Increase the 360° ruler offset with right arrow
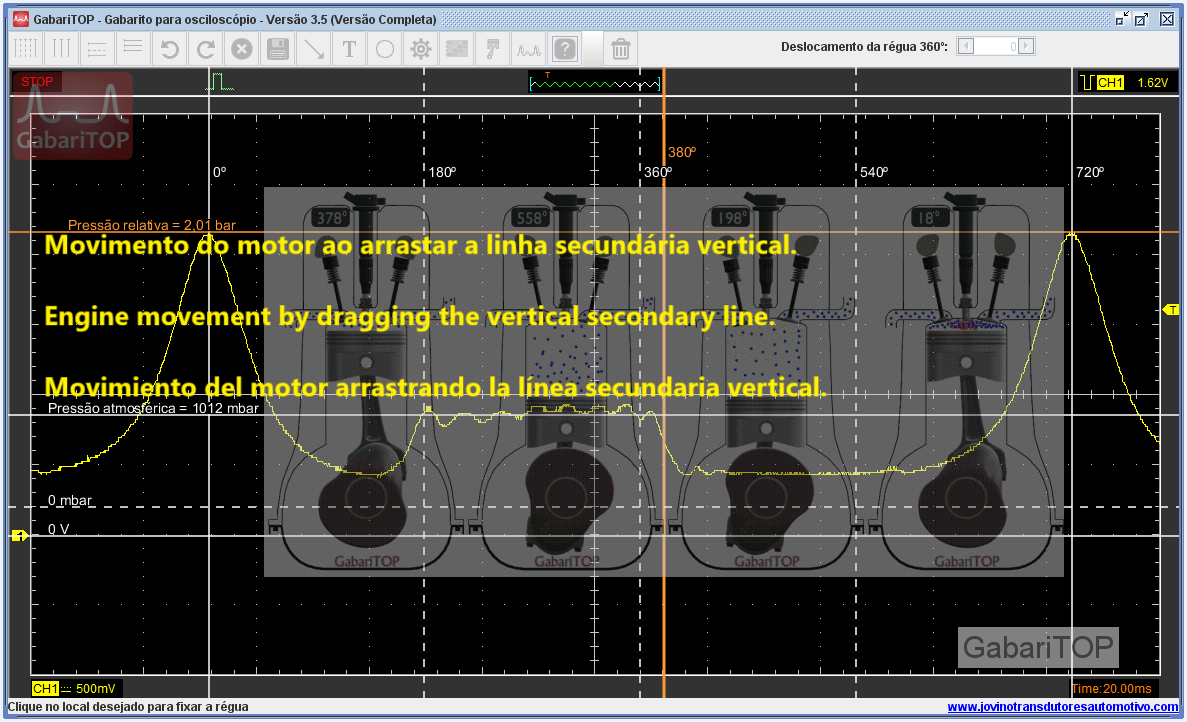1187x722 pixels. point(1026,46)
